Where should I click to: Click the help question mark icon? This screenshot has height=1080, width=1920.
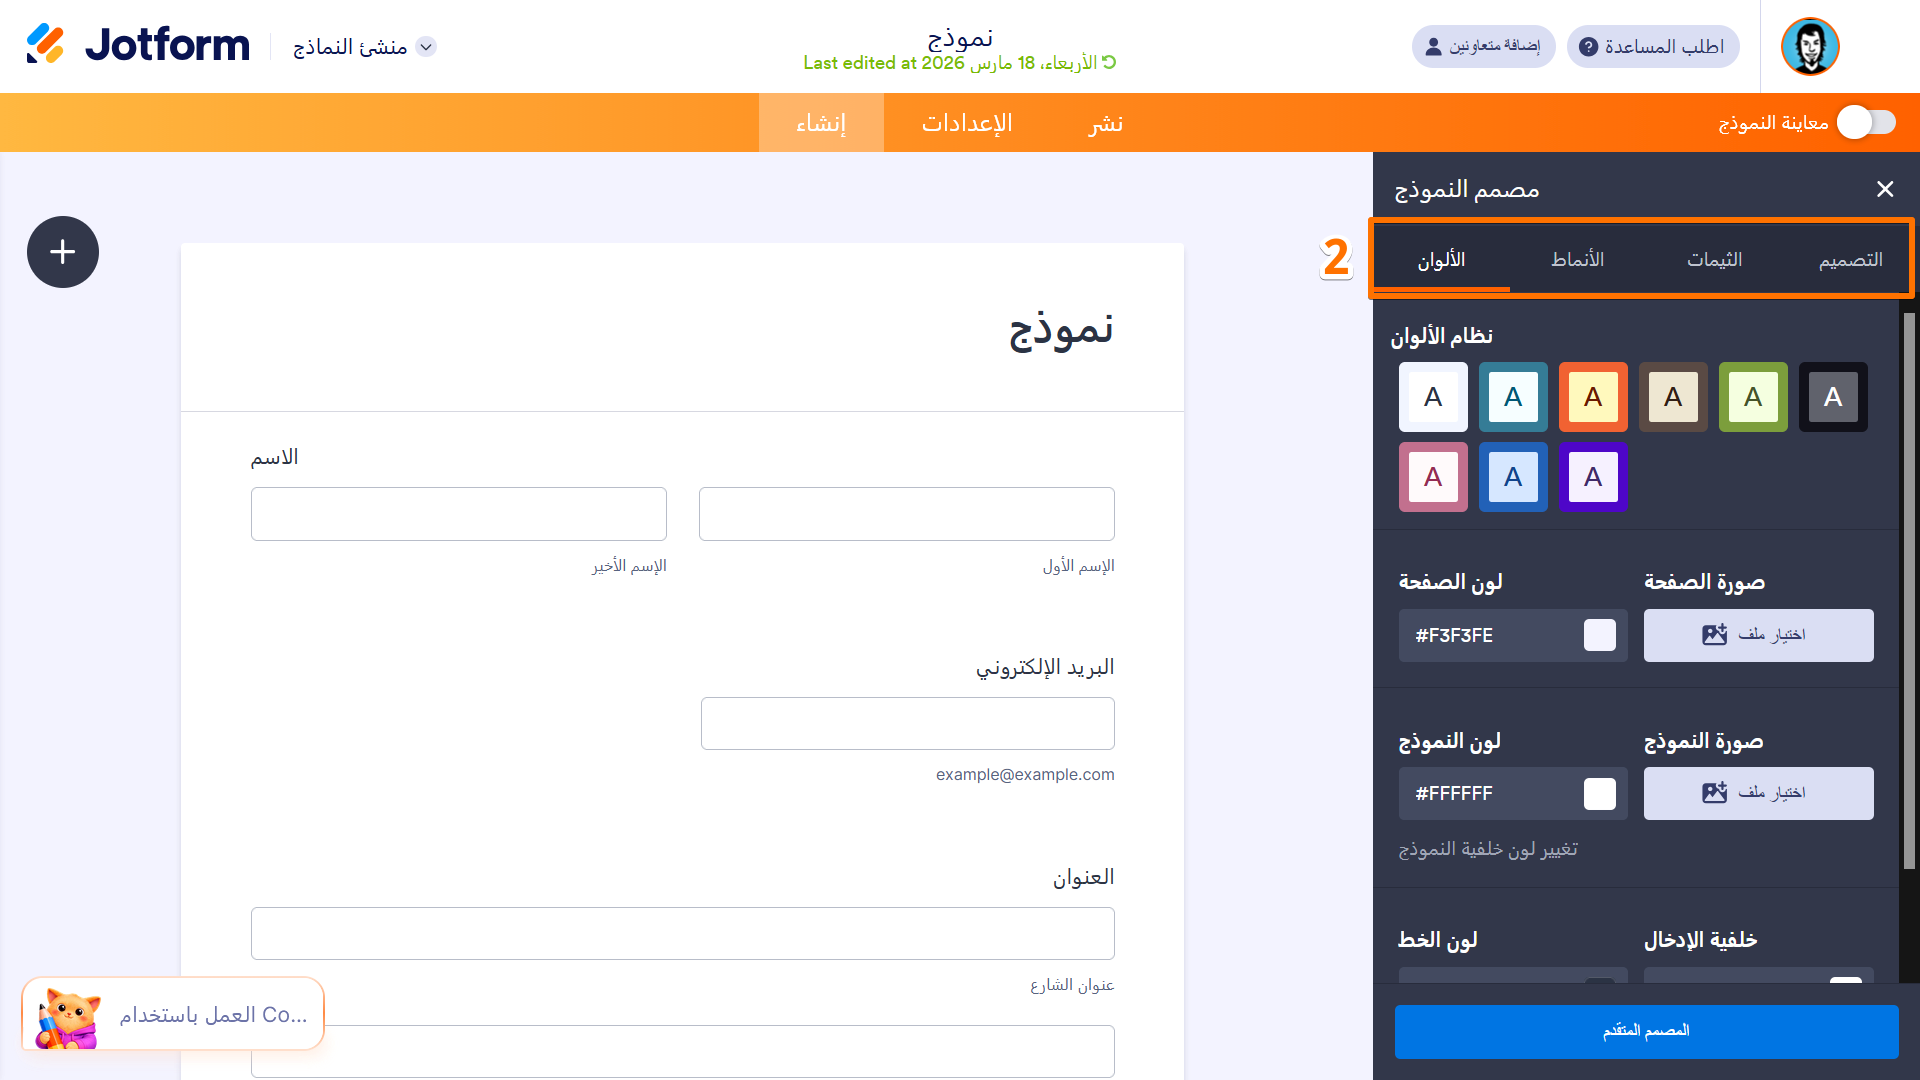tap(1588, 46)
